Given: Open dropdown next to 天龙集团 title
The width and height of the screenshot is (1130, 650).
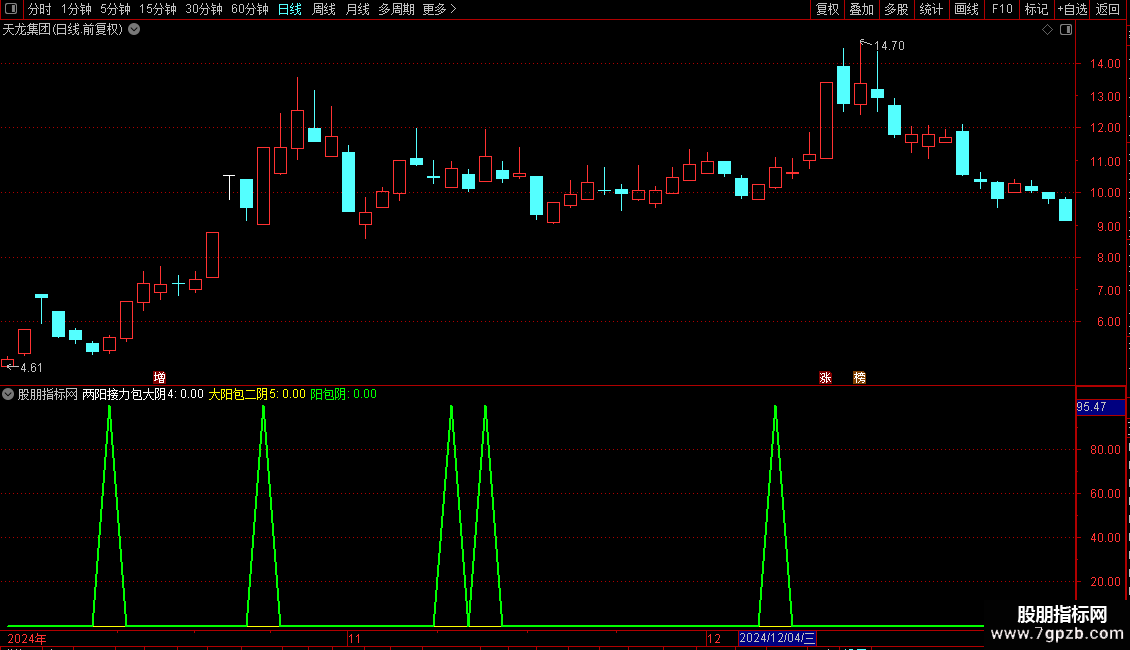Looking at the screenshot, I should tap(134, 30).
